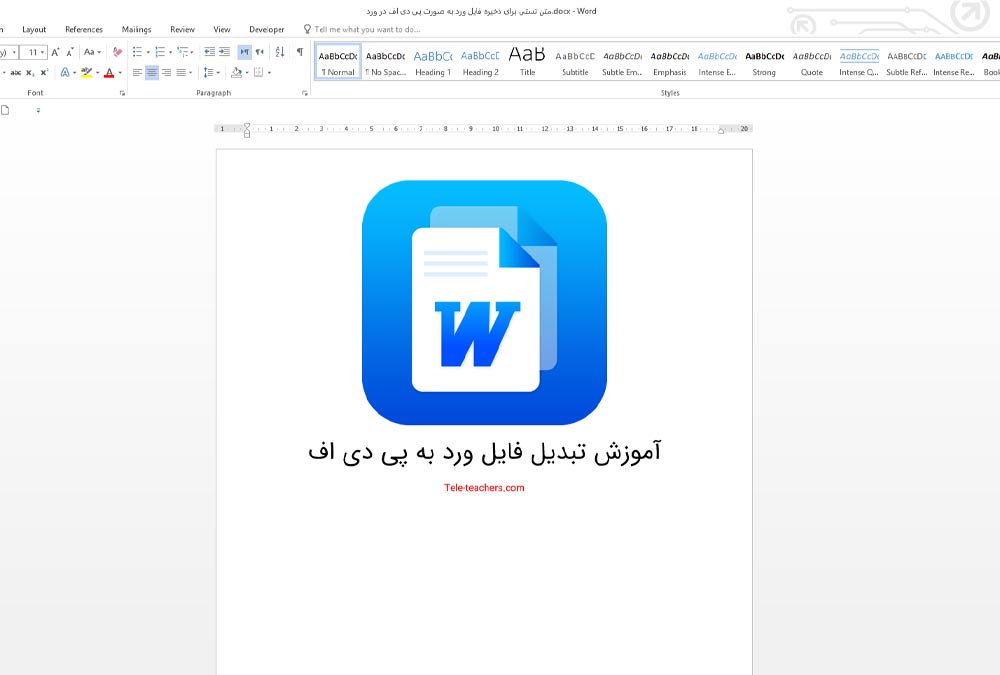
Task: Open the Paragraph dialog launcher
Action: point(305,93)
